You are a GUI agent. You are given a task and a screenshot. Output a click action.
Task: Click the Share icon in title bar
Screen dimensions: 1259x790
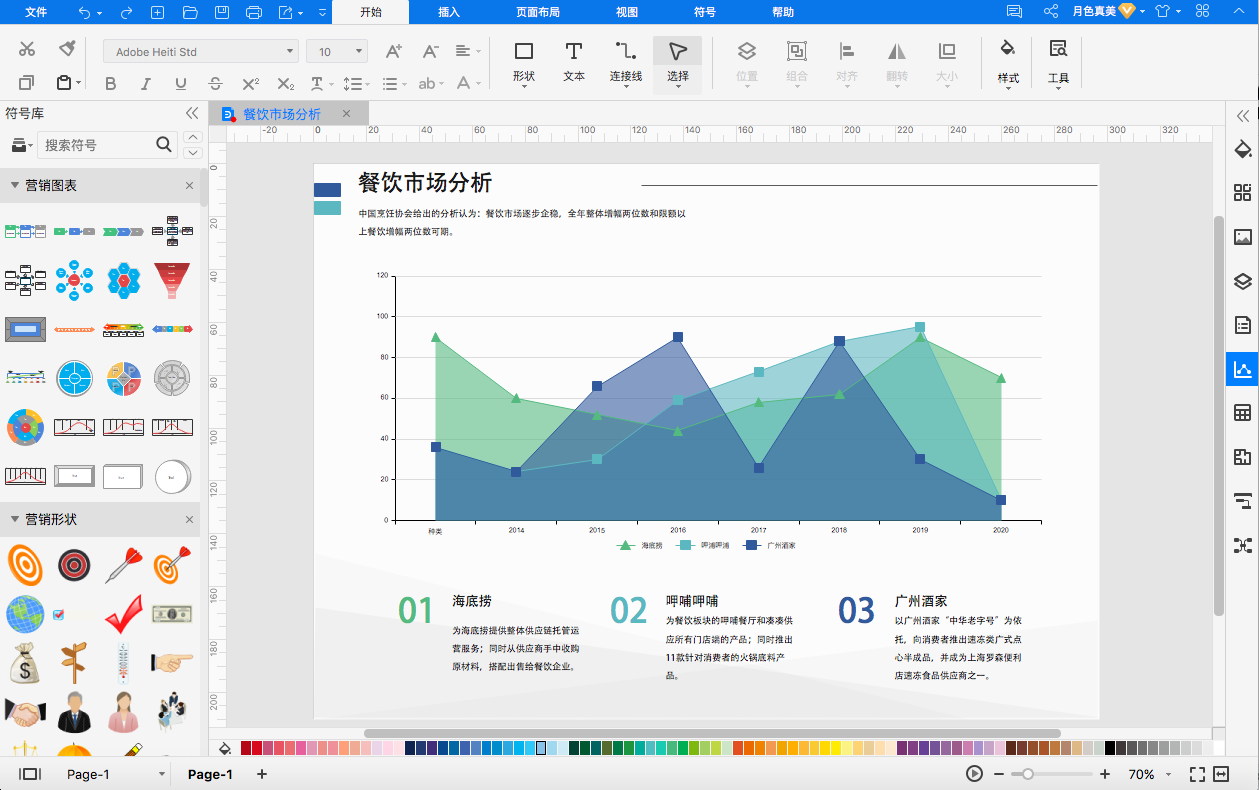1051,12
